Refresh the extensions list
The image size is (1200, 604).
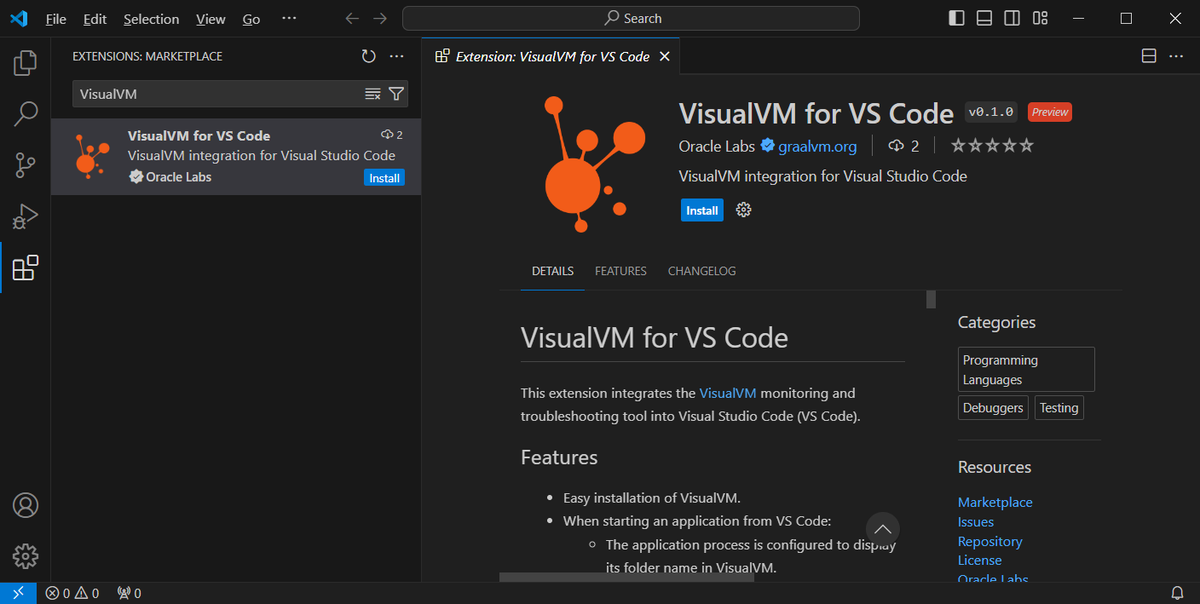pyautogui.click(x=369, y=57)
